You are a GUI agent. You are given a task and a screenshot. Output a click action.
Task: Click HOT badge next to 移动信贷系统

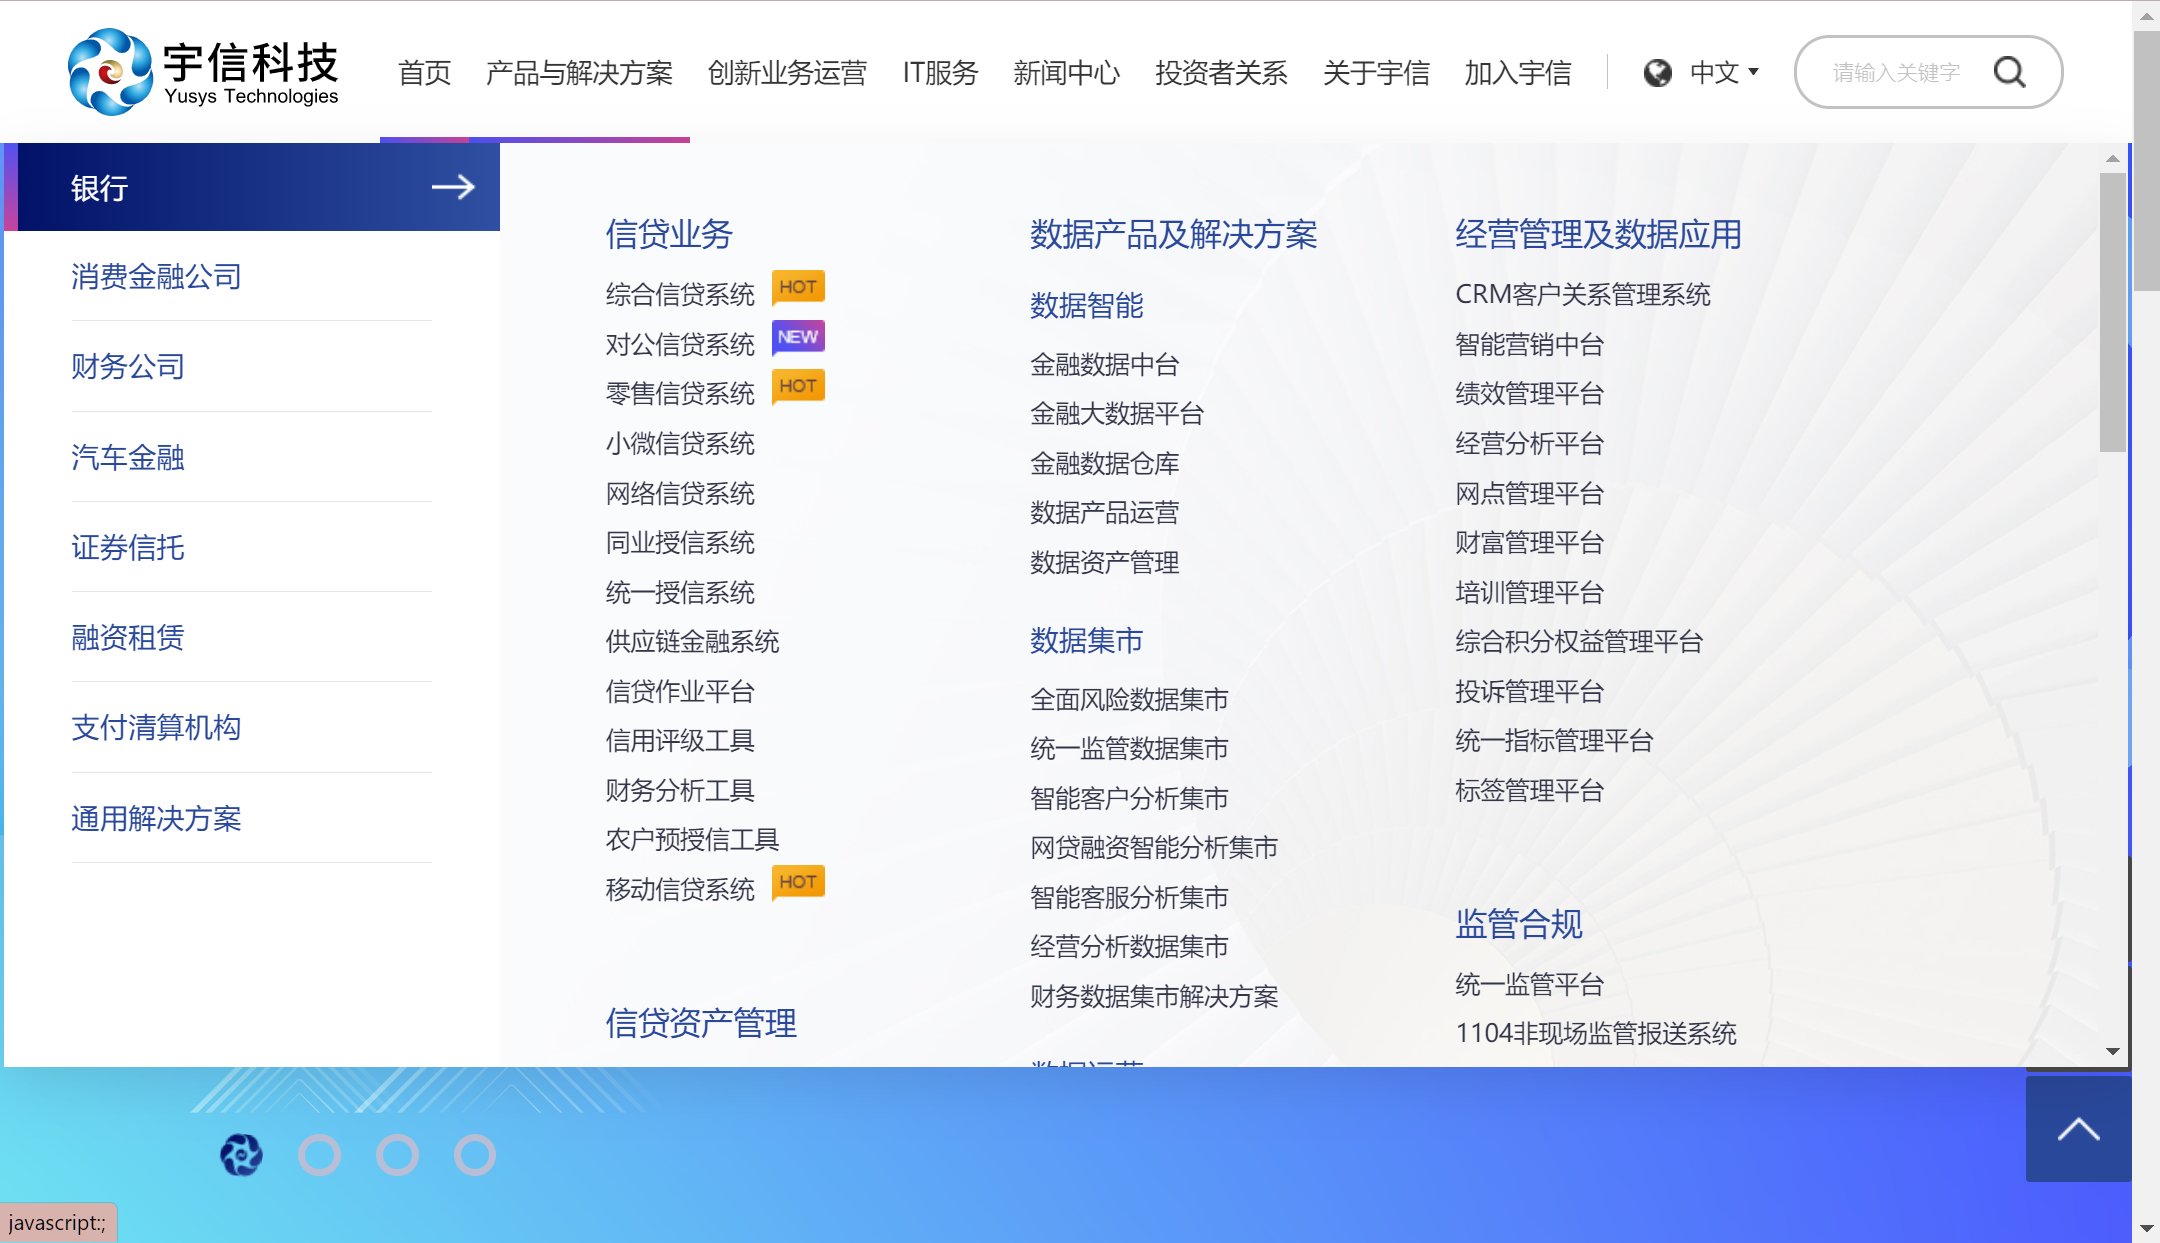[x=798, y=882]
